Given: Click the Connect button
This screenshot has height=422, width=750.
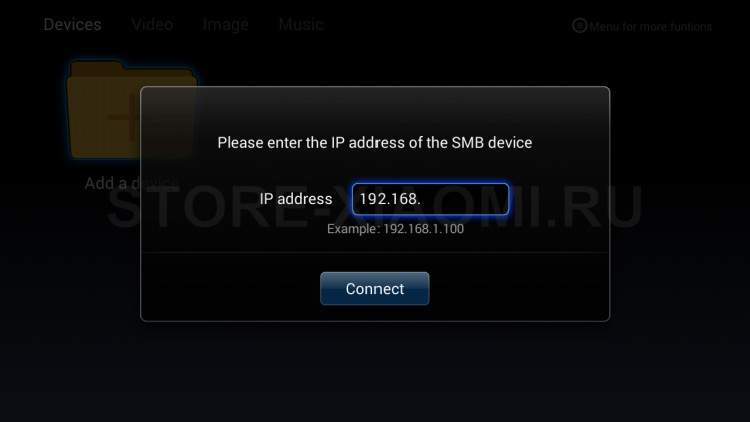Looking at the screenshot, I should click(375, 289).
